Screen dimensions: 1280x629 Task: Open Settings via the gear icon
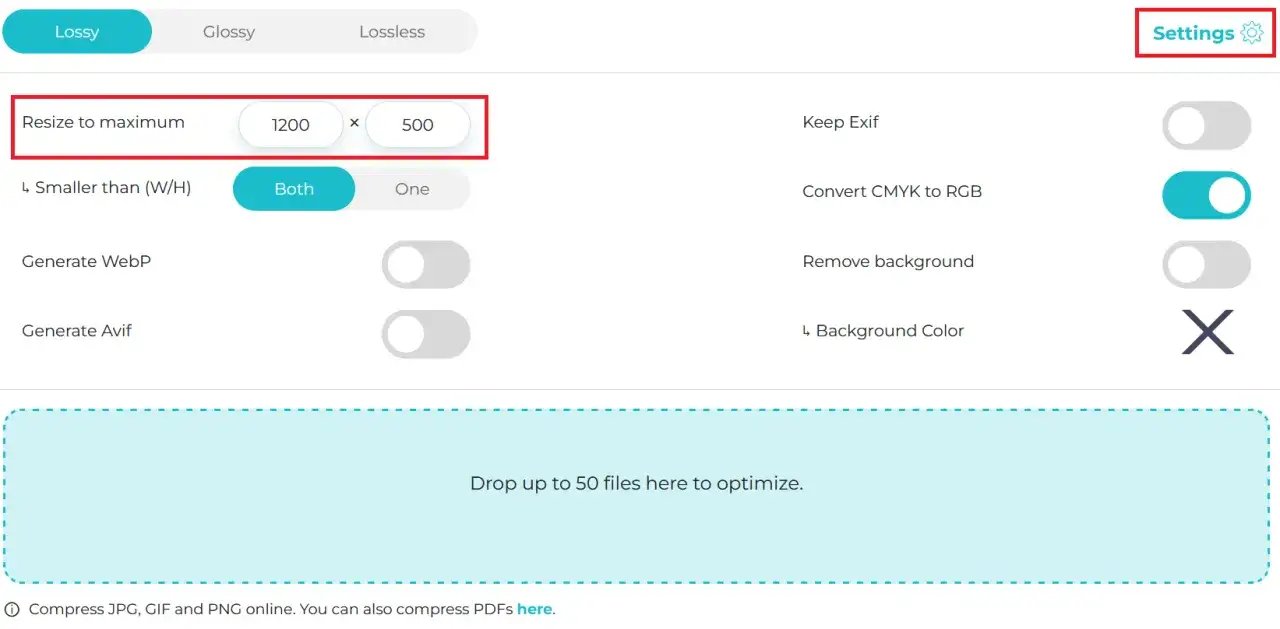tap(1251, 33)
